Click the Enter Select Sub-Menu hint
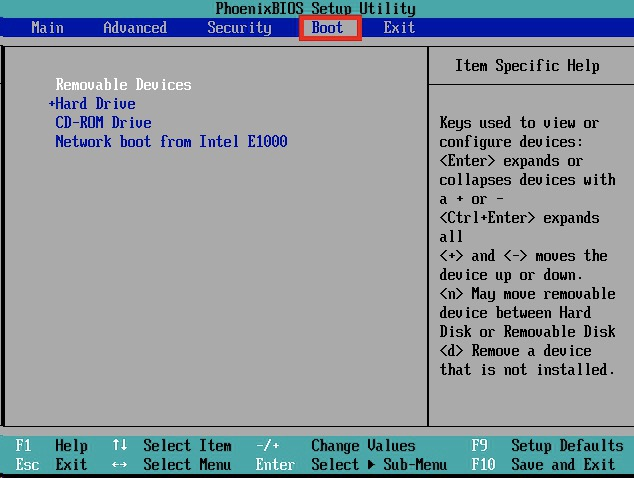The width and height of the screenshot is (634, 478). pos(351,464)
